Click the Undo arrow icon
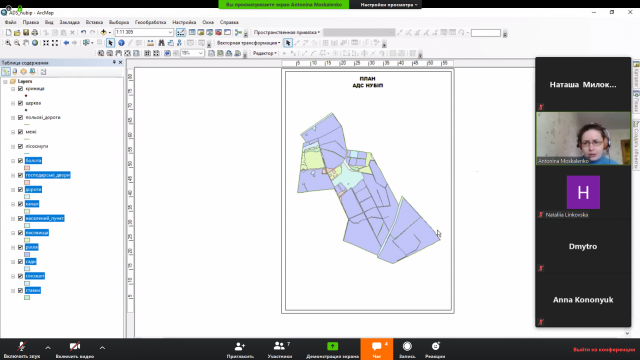Viewport: 640px width, 360px height. [x=83, y=32]
